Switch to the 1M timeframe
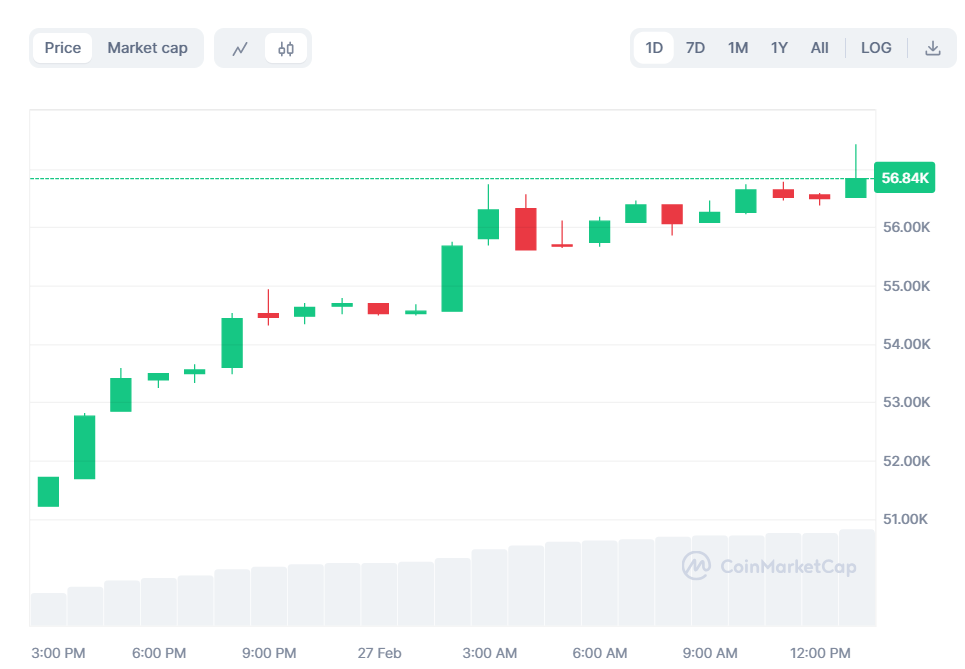Viewport: 965px width, 669px height. click(x=737, y=47)
